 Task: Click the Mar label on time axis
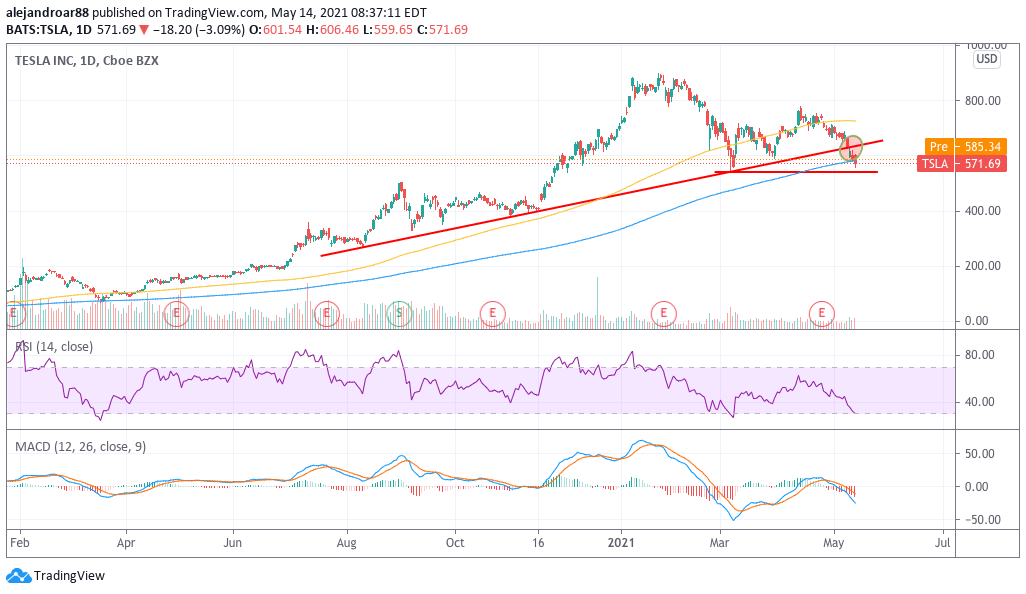pos(720,543)
